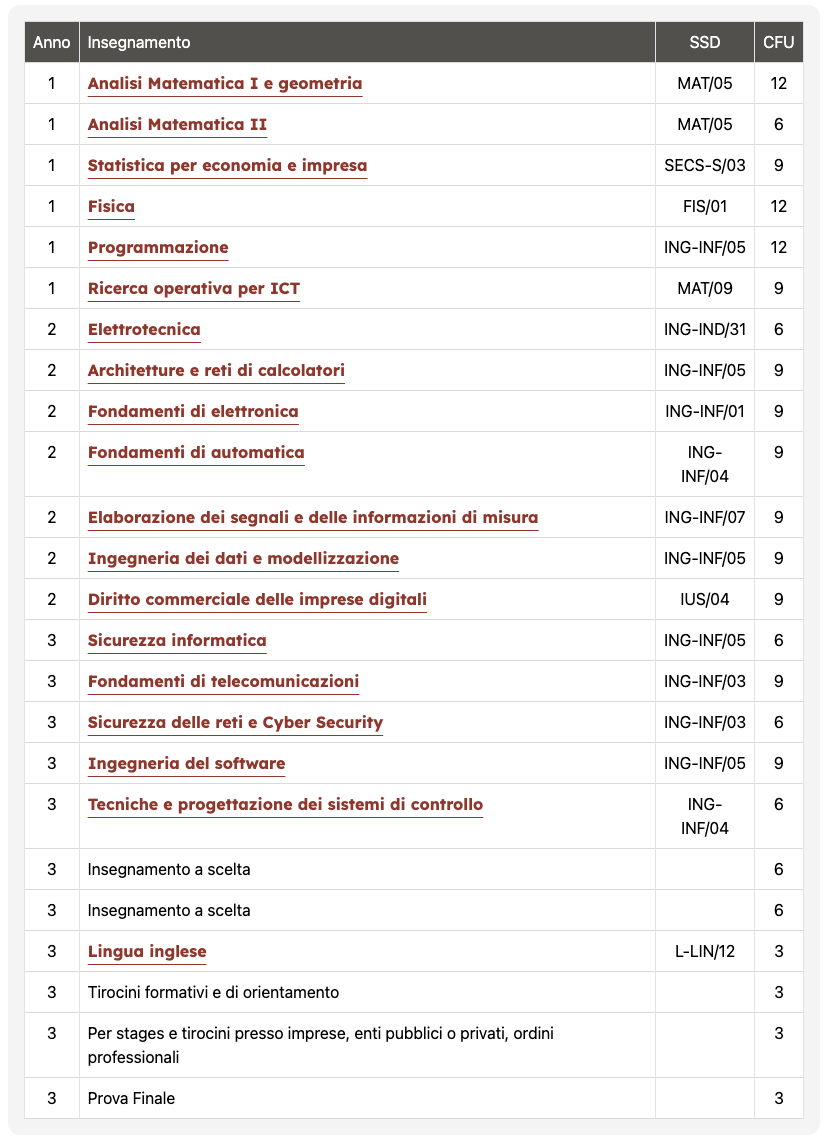Open Architetture e reti di calcolatori

point(216,371)
